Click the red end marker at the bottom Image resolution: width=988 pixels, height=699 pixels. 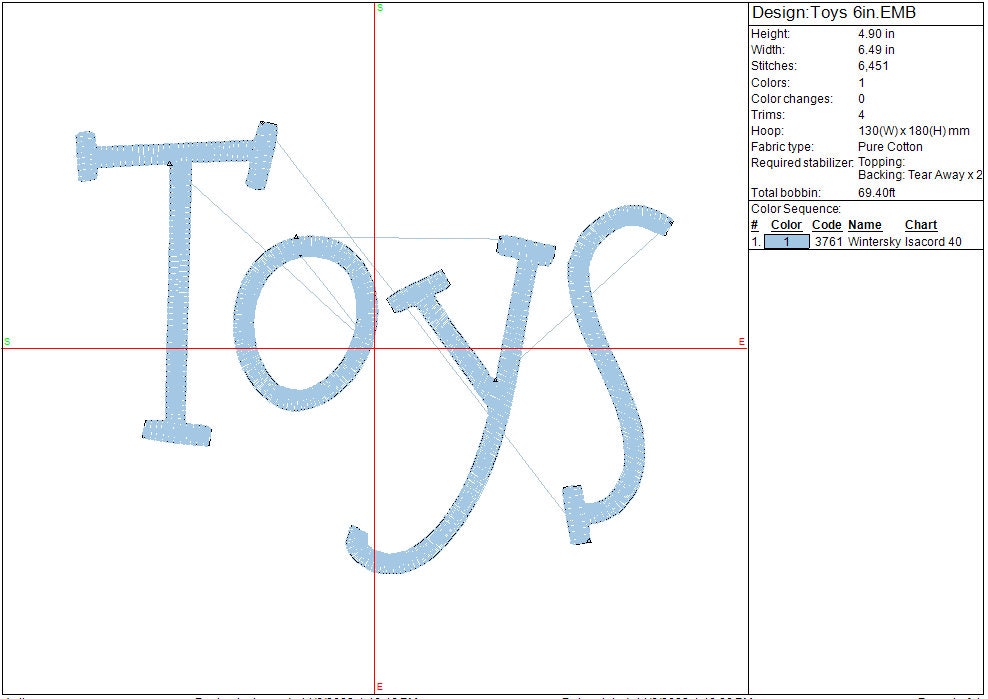(380, 685)
